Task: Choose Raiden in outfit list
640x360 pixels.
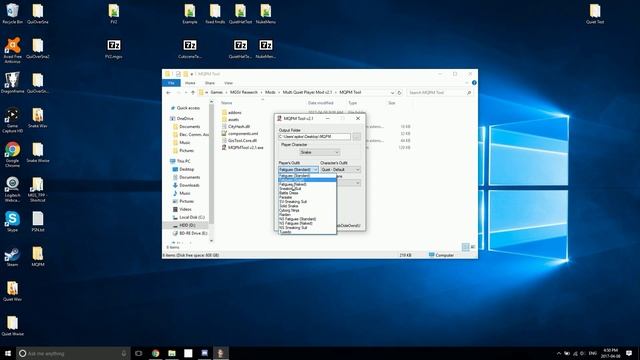Action: pyautogui.click(x=307, y=215)
